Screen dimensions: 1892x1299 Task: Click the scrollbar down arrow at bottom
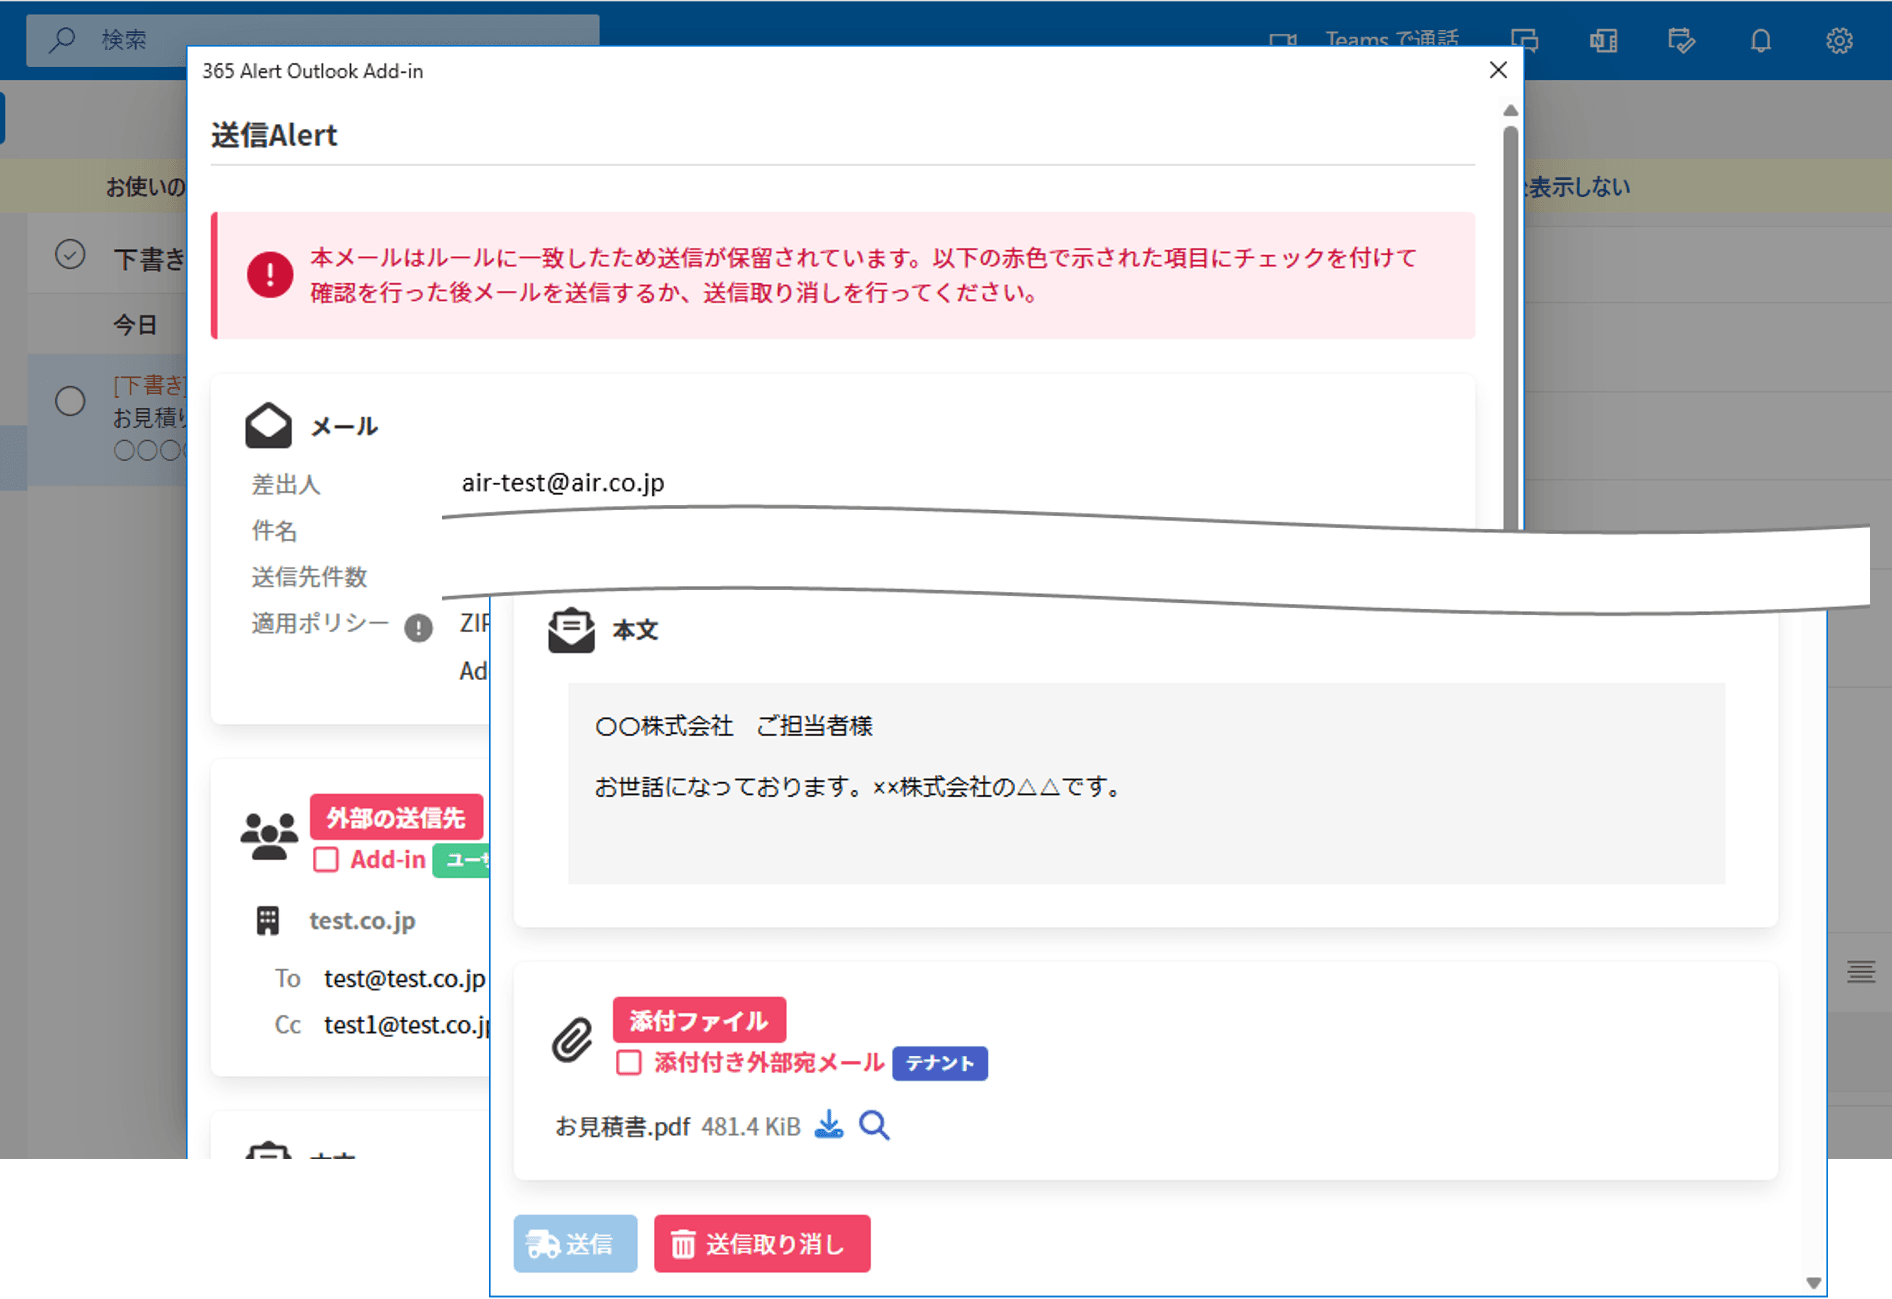tap(1814, 1283)
